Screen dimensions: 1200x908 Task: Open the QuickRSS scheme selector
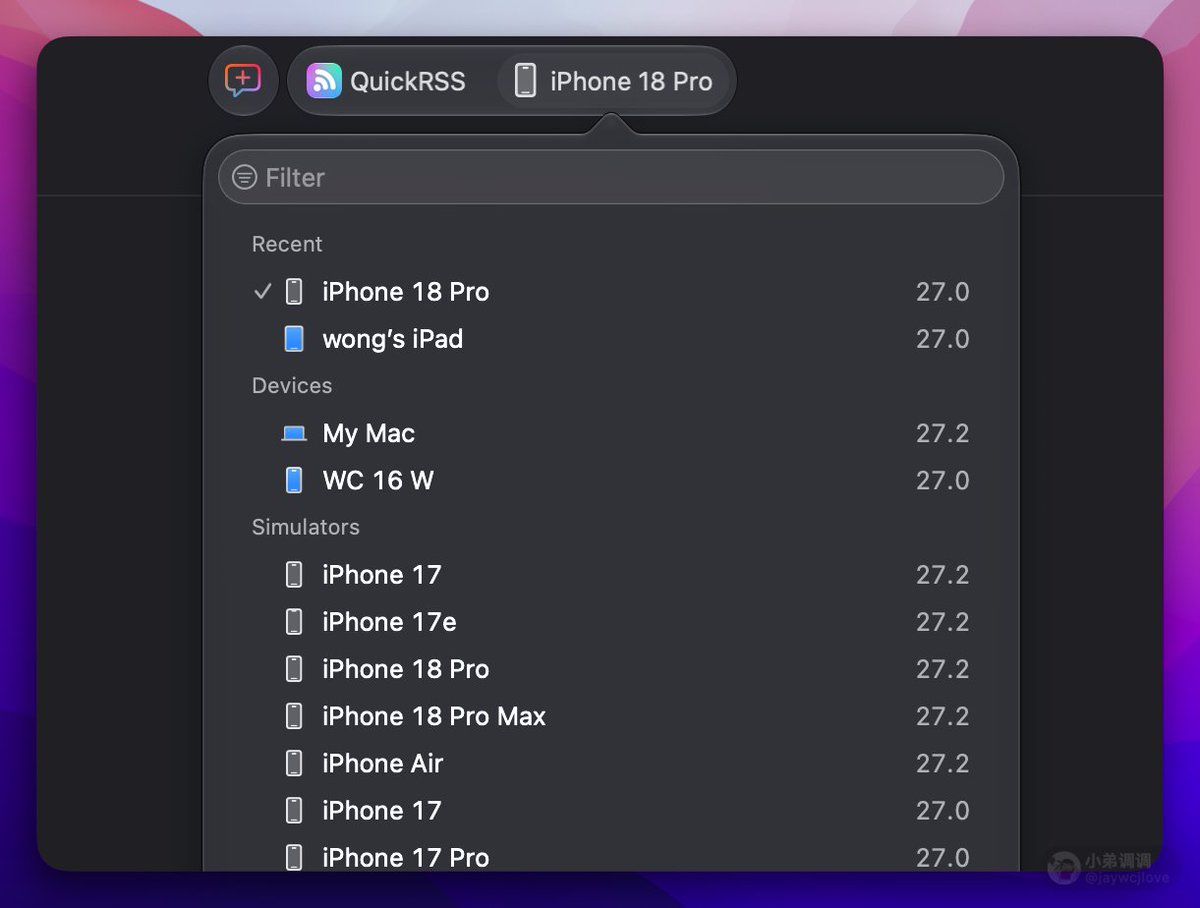387,81
